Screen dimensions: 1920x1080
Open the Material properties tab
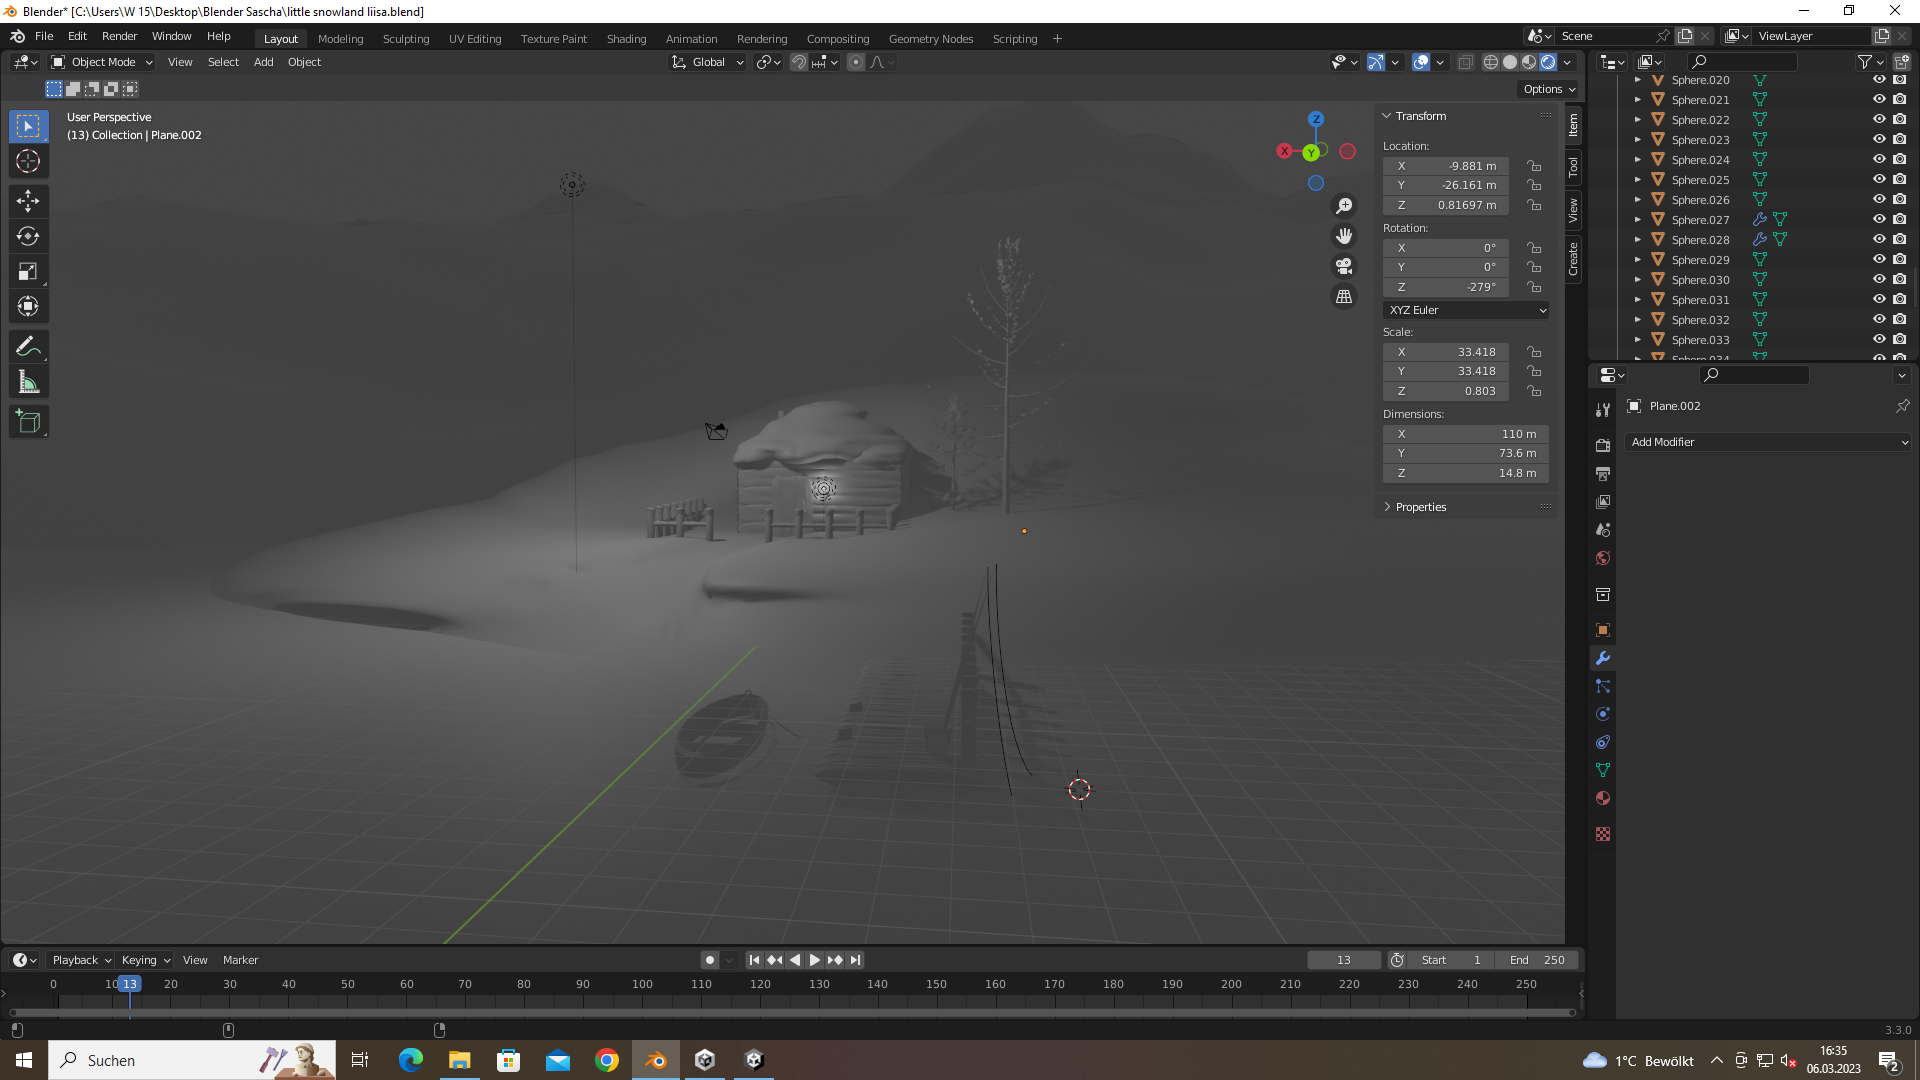tap(1603, 798)
